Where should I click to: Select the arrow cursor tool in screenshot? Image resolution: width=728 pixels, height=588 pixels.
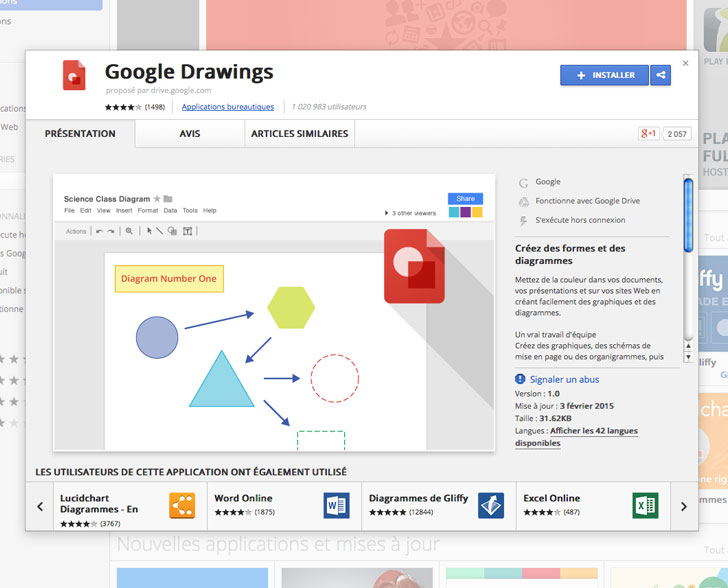pyautogui.click(x=149, y=231)
